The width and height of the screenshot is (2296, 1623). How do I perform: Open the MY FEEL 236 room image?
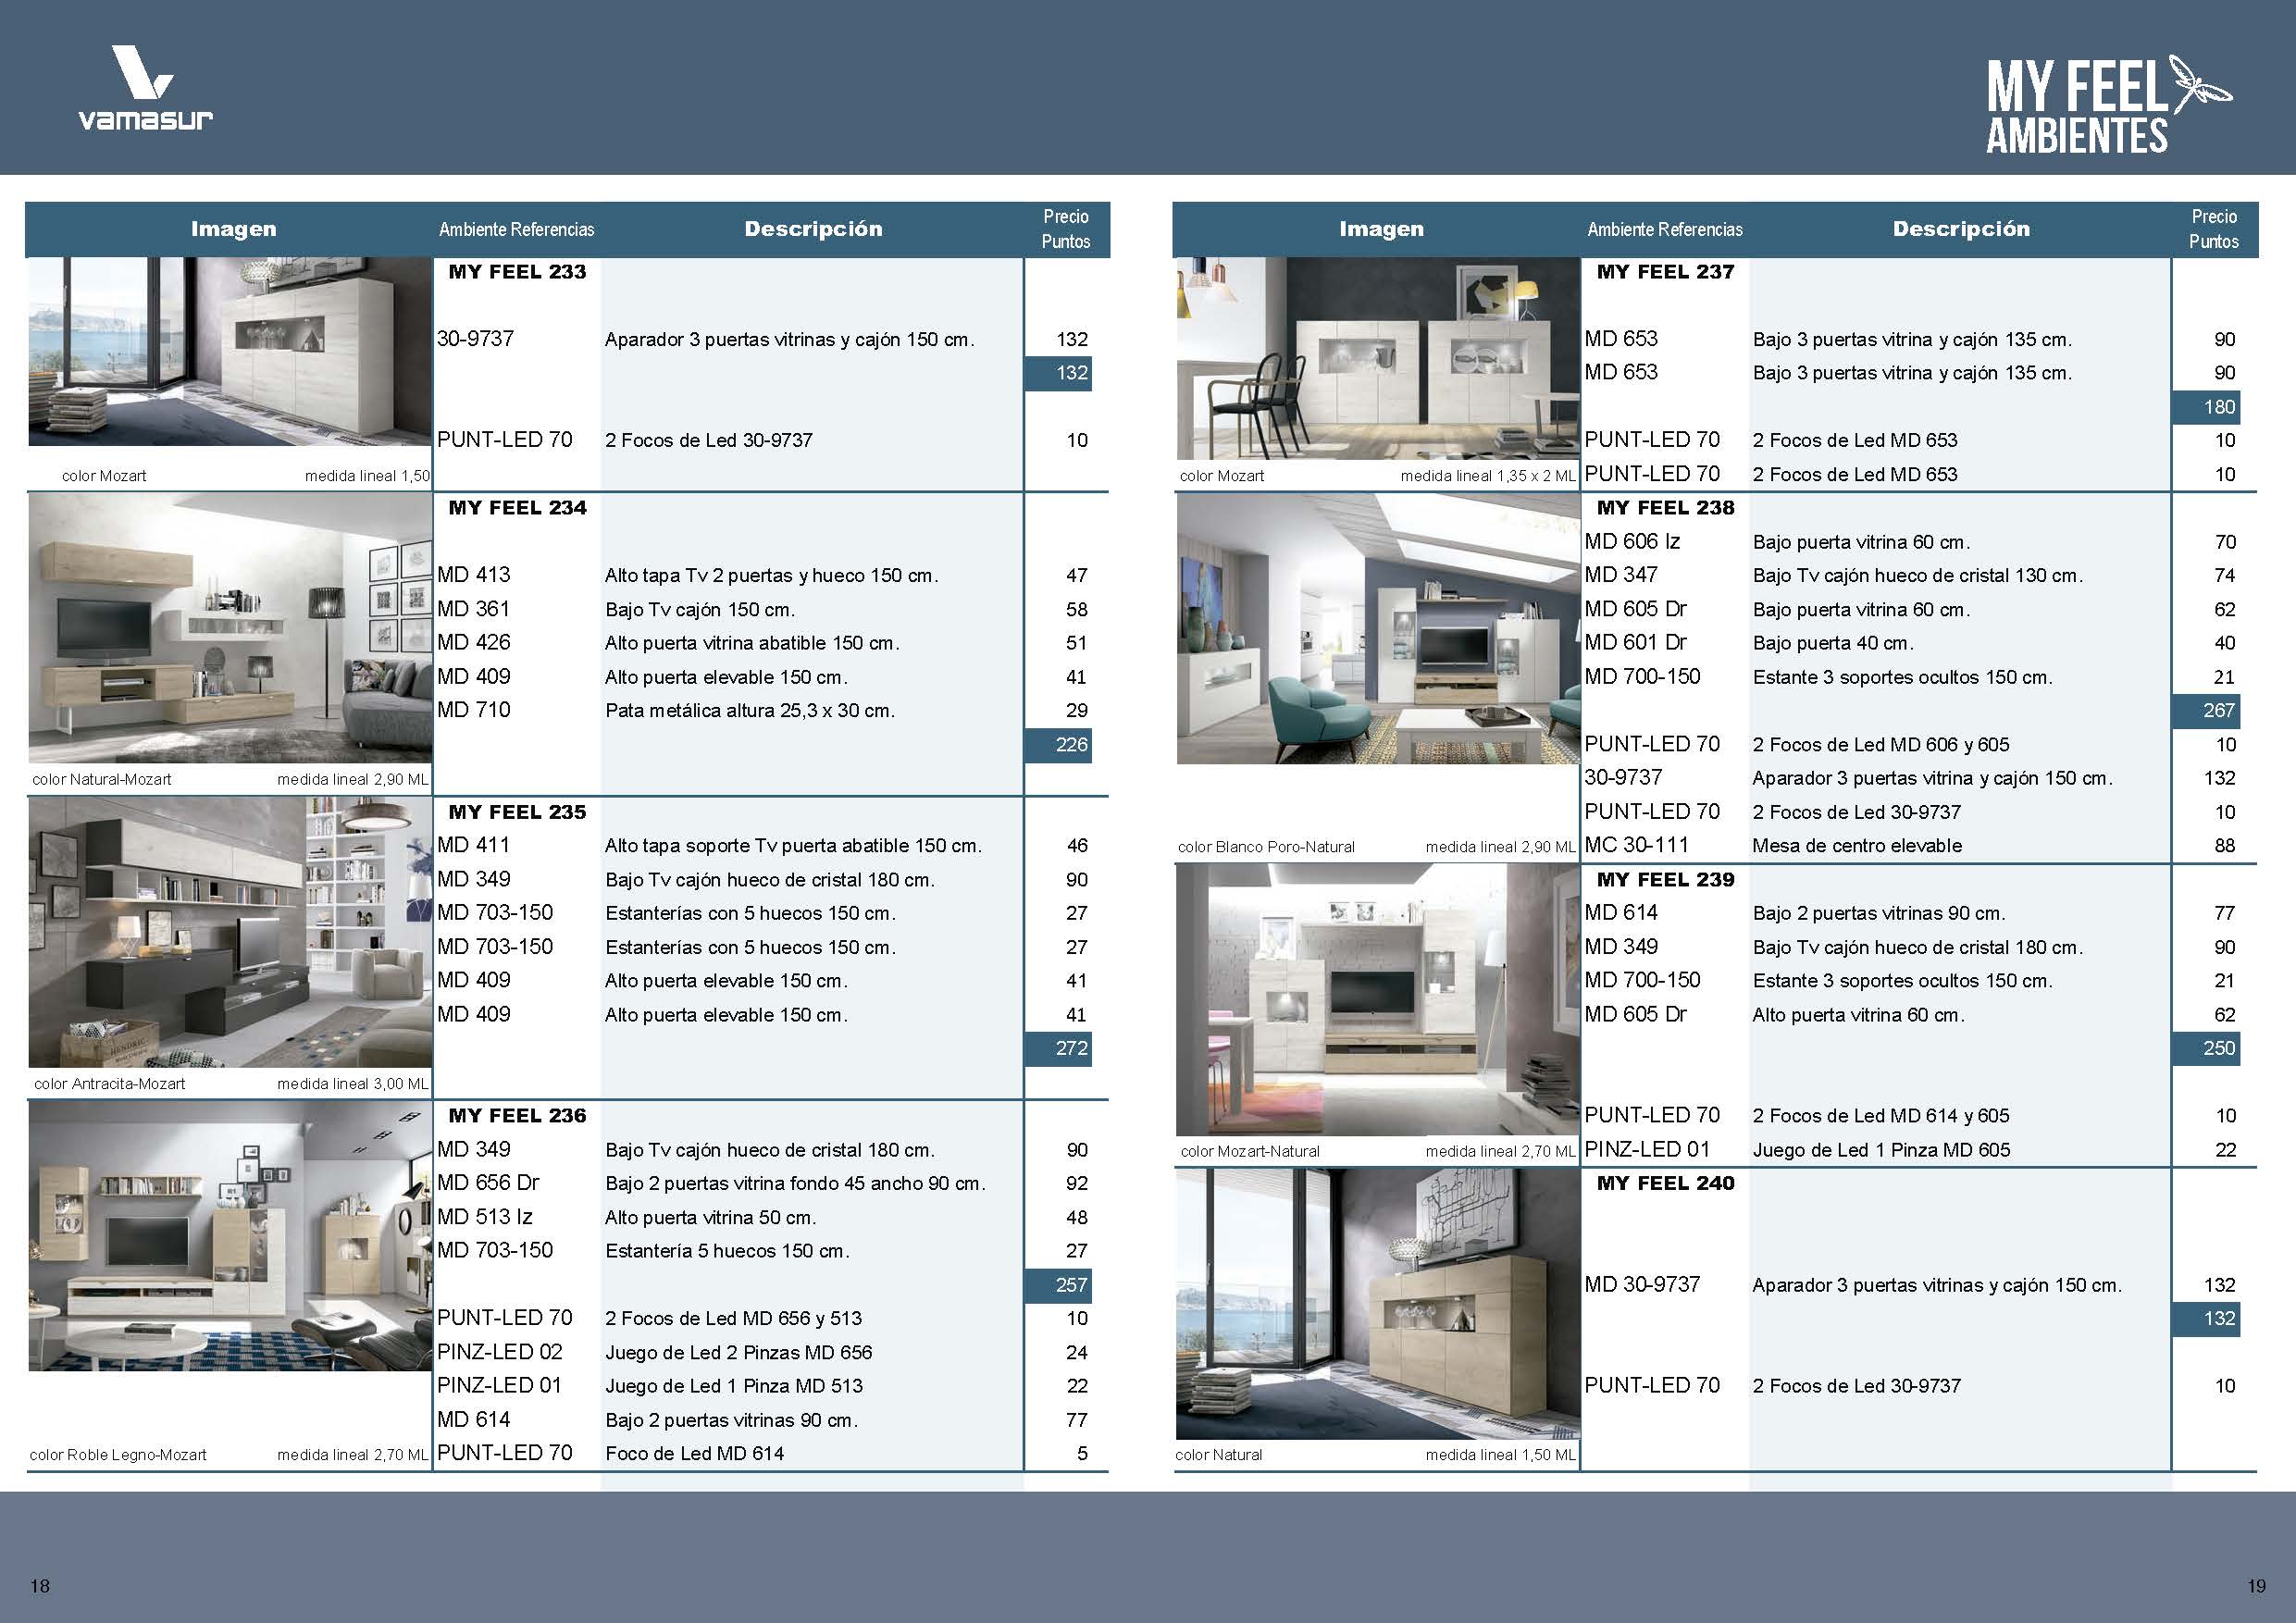[230, 1236]
